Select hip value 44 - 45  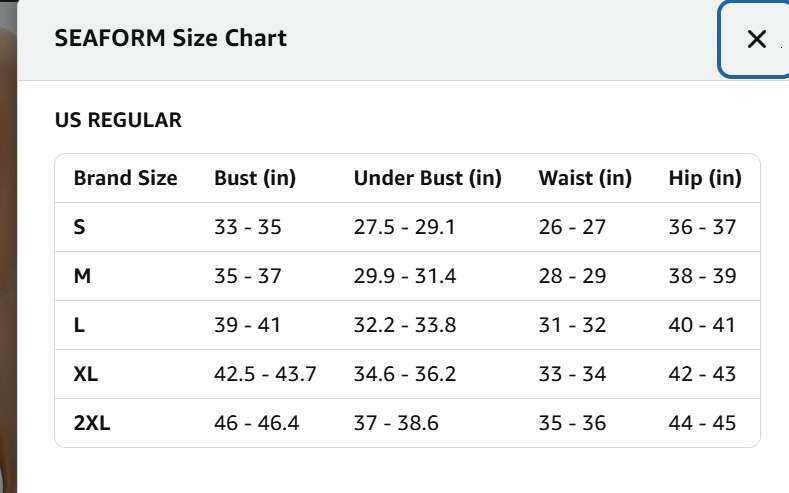(x=702, y=423)
